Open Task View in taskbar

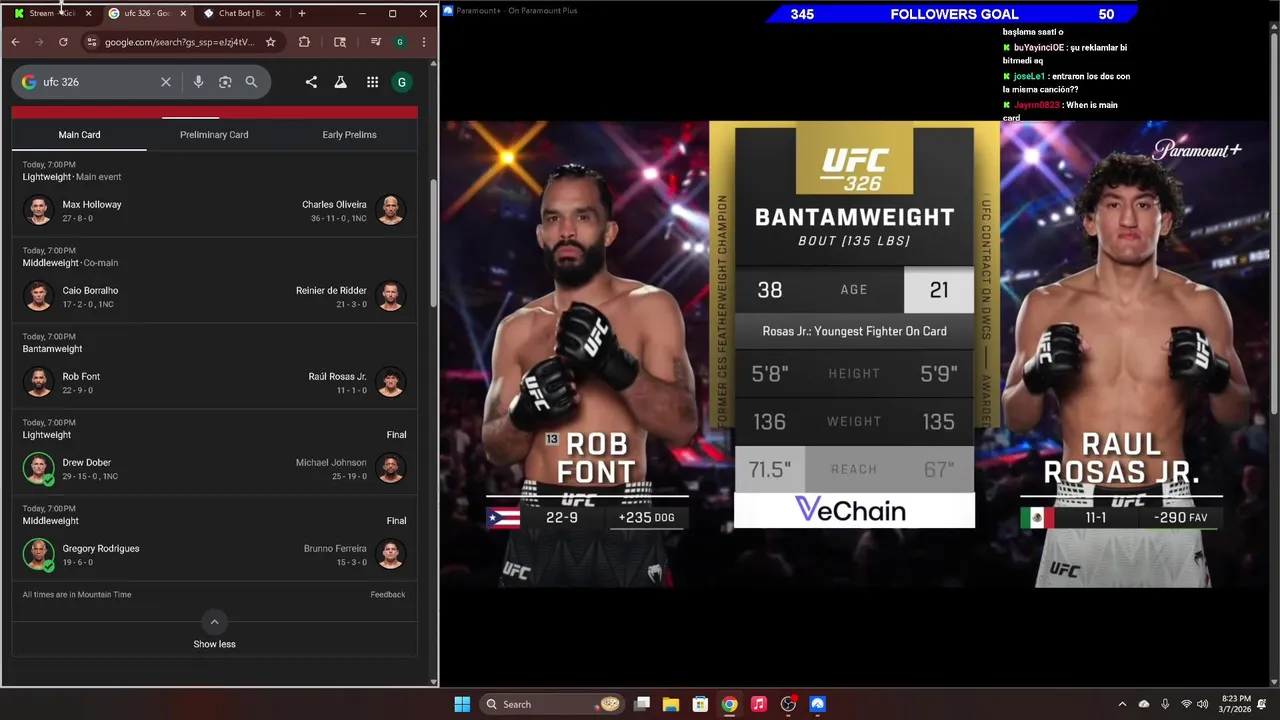coord(642,704)
